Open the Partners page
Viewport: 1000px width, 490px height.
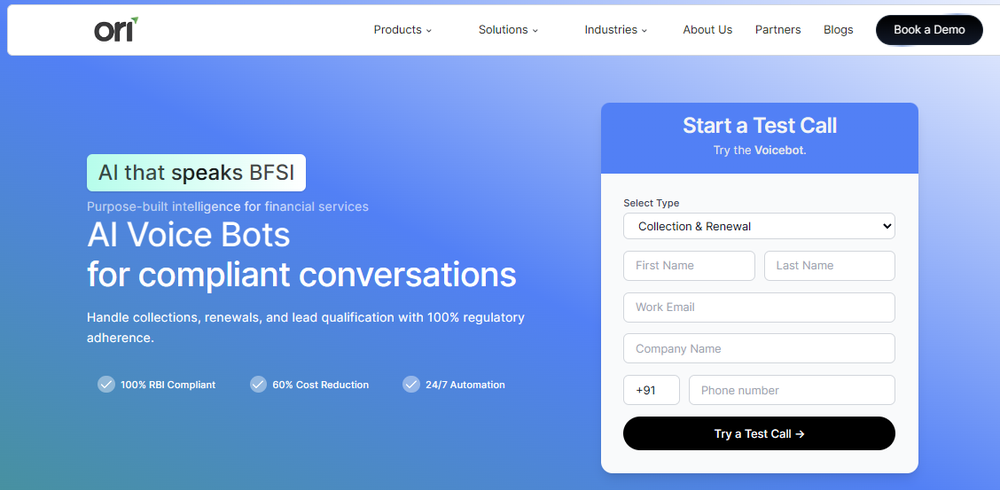click(x=778, y=30)
